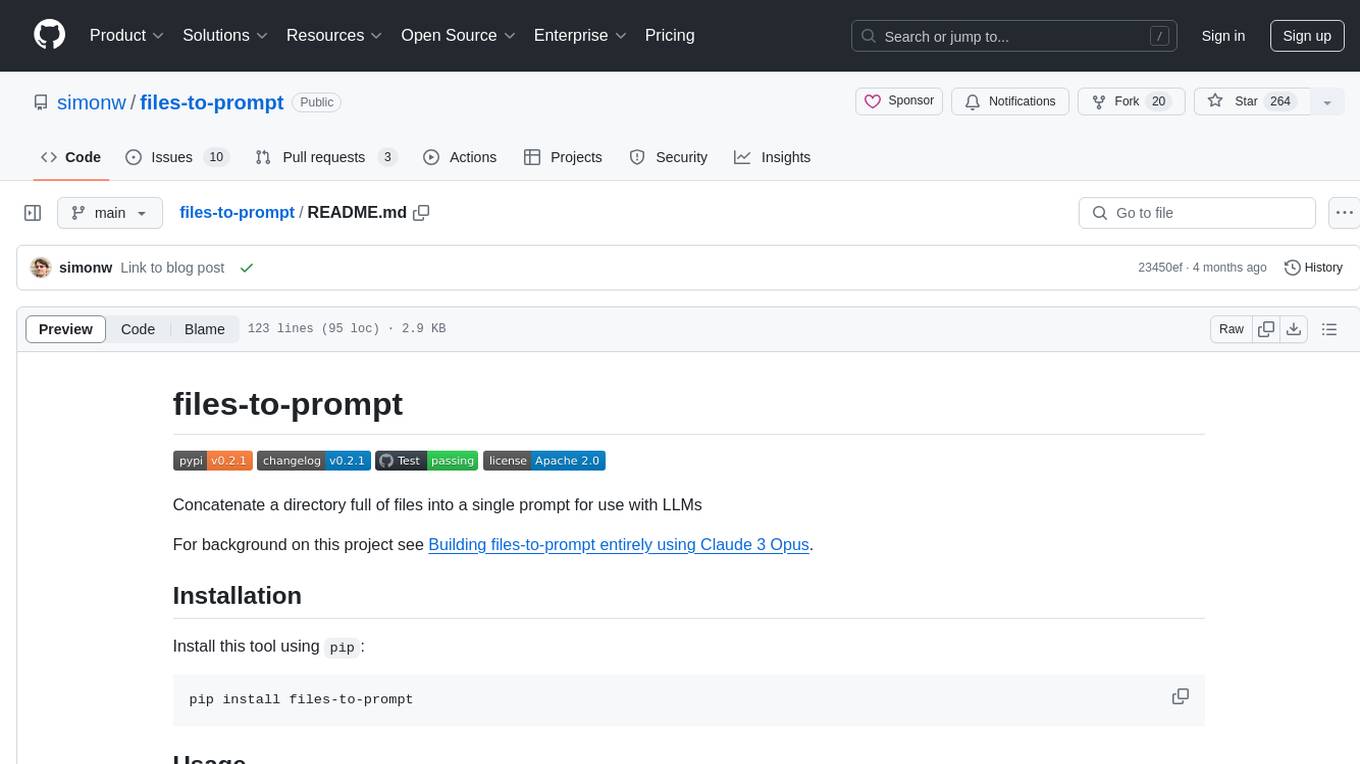This screenshot has height=764, width=1360.
Task: Download the raw file
Action: click(x=1293, y=329)
